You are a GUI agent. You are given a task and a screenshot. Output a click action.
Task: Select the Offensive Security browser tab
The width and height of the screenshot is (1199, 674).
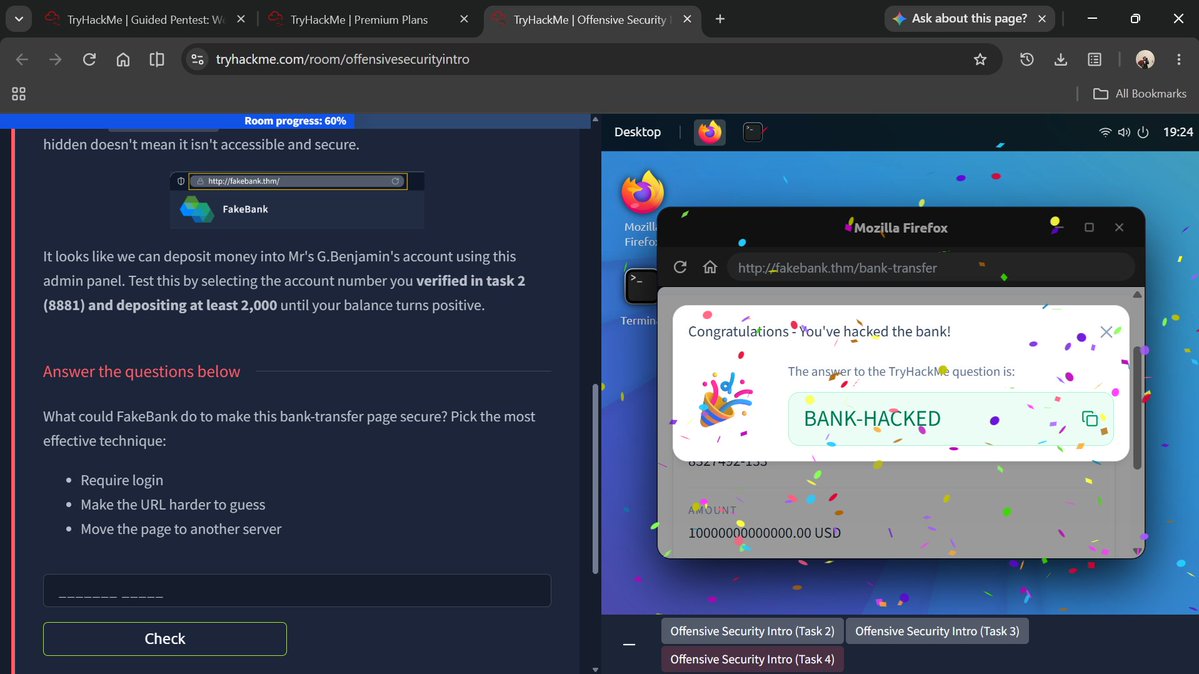590,19
